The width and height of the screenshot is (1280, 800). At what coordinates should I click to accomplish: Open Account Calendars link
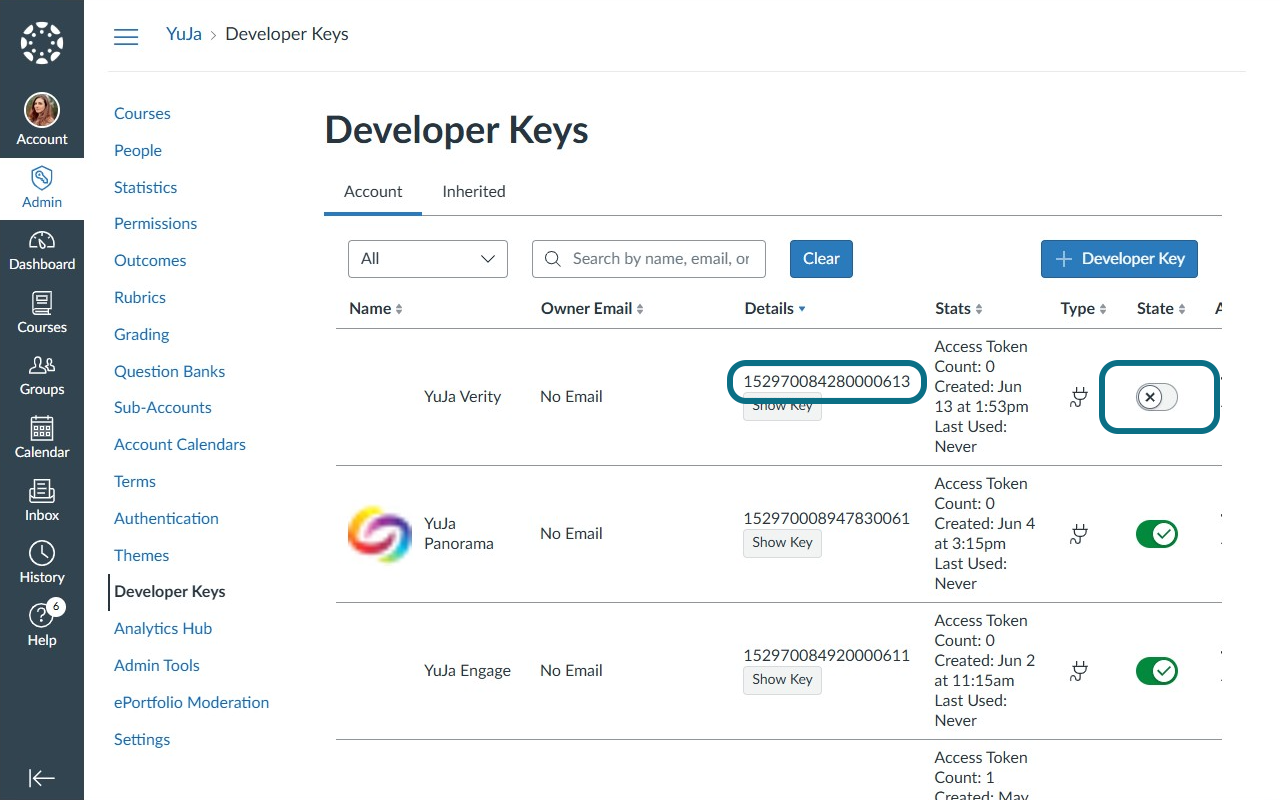pos(180,445)
